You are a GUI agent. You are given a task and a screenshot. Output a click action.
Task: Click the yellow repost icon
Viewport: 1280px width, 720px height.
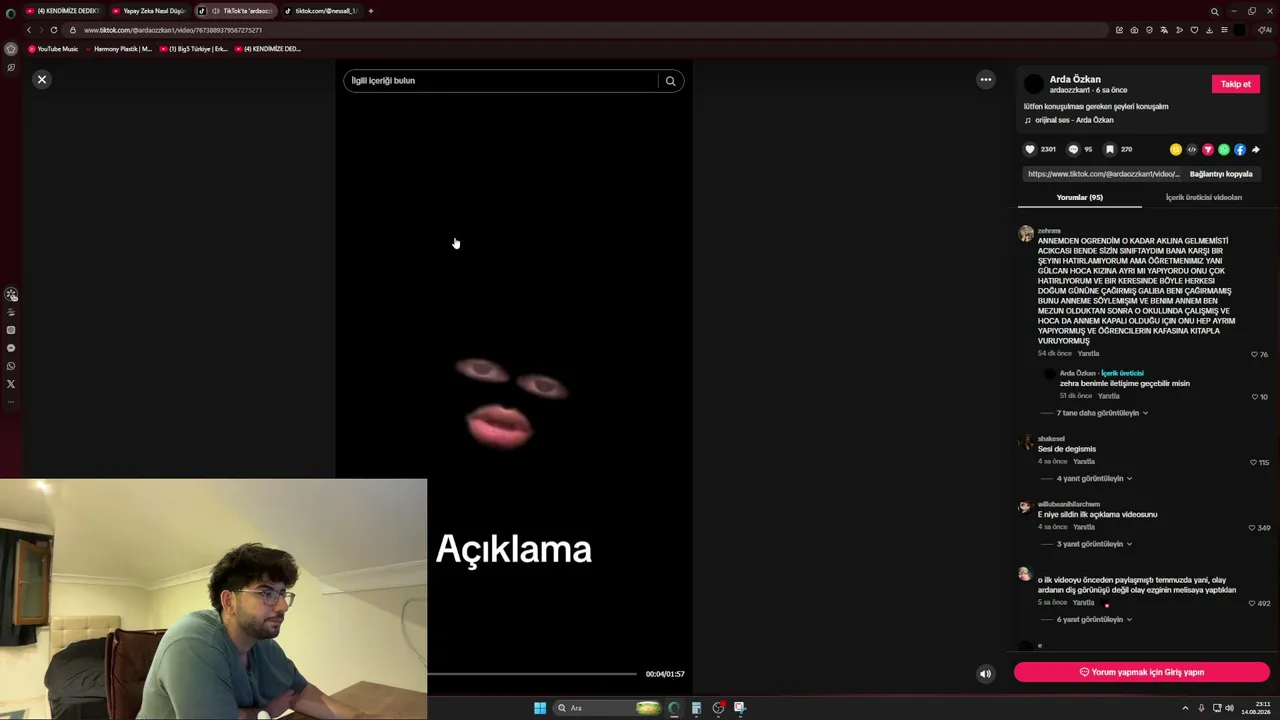point(1176,150)
